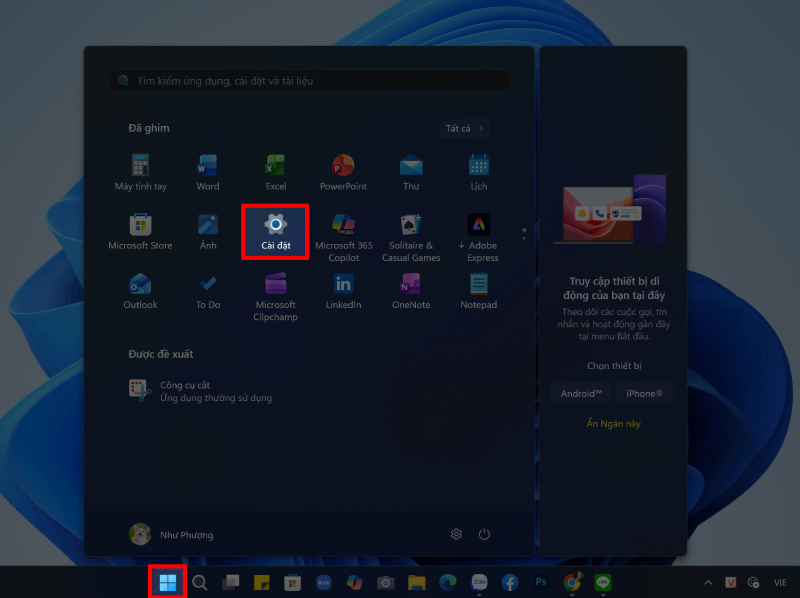The width and height of the screenshot is (800, 598).
Task: Expand Tất cả to view all apps
Action: pos(464,128)
